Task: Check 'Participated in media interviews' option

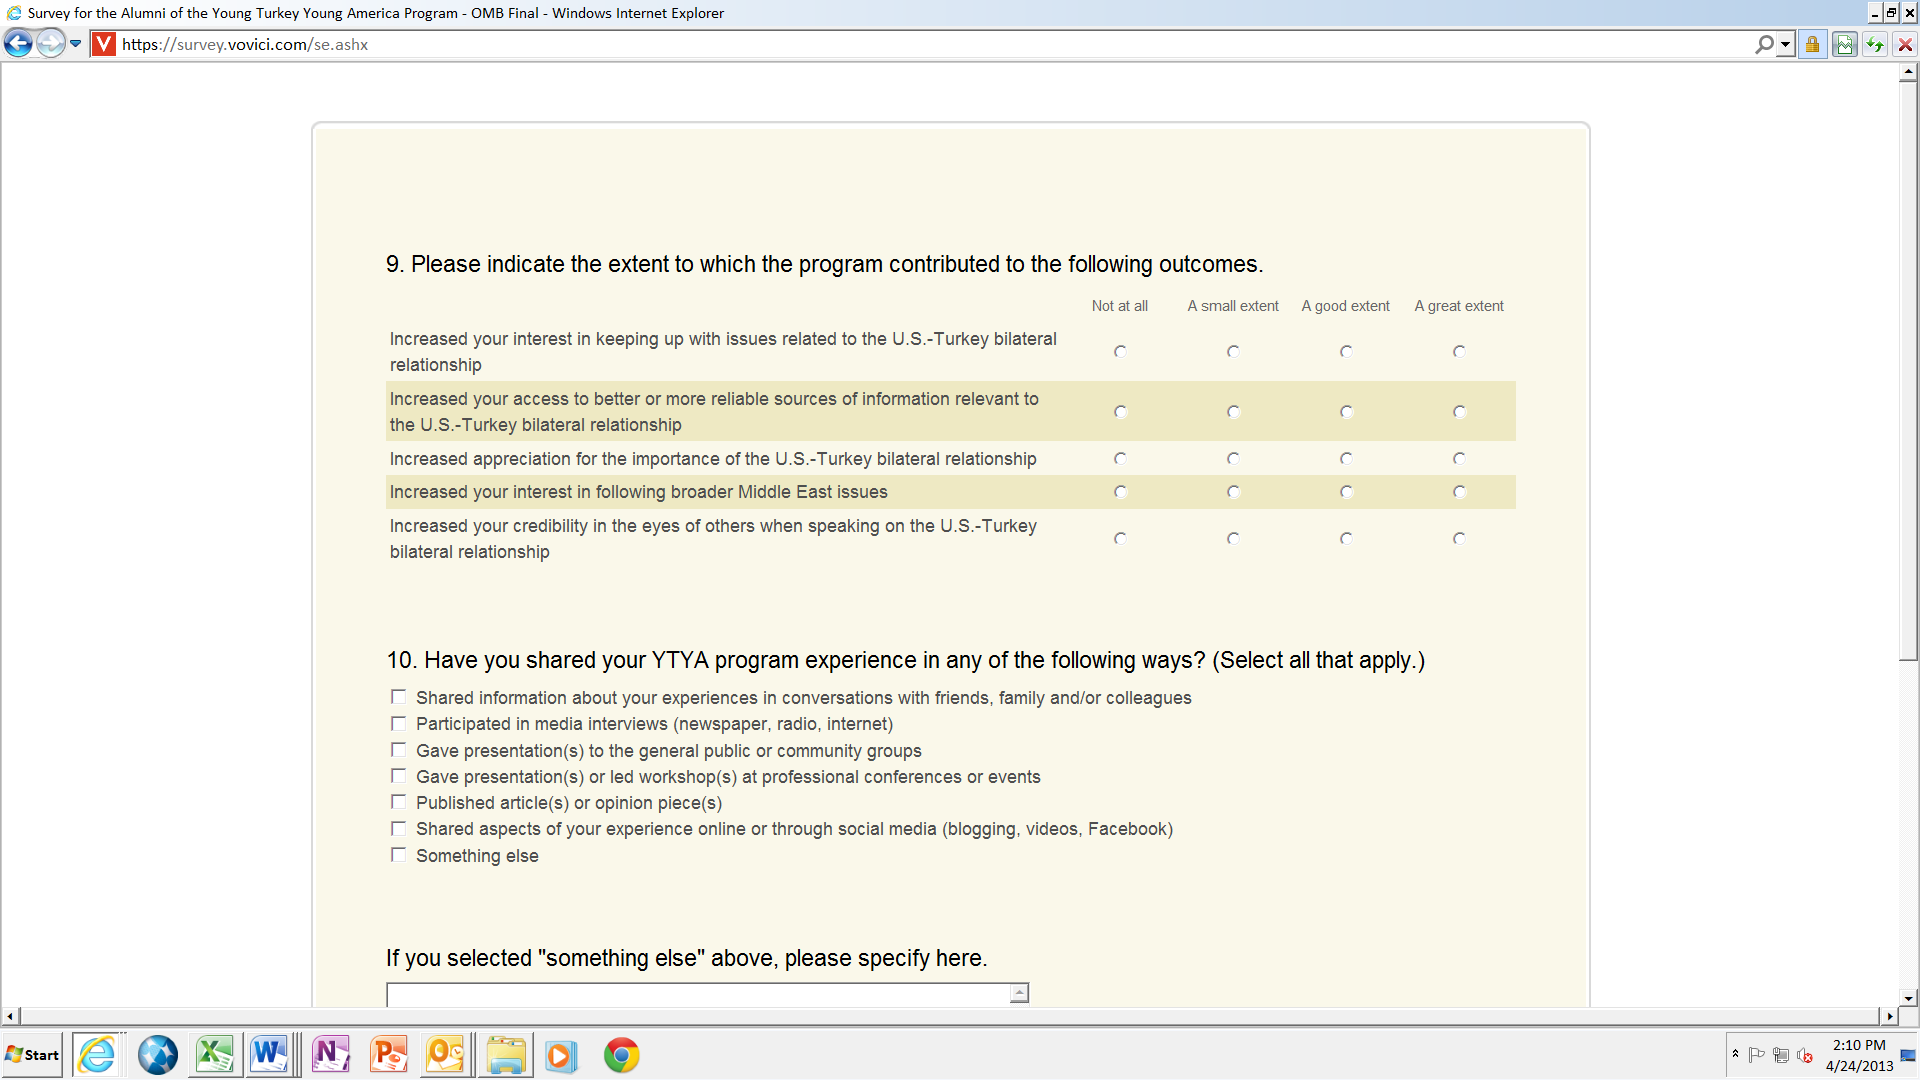Action: [x=398, y=724]
